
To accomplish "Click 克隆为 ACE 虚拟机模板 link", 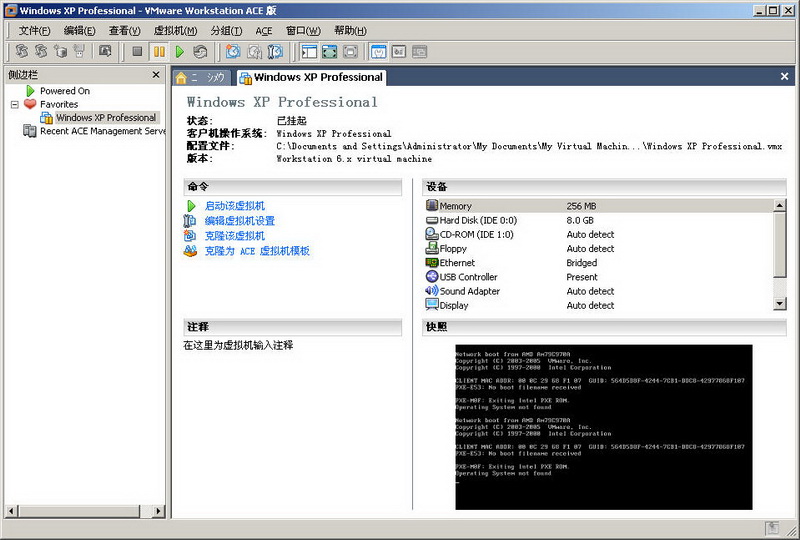I will point(257,251).
